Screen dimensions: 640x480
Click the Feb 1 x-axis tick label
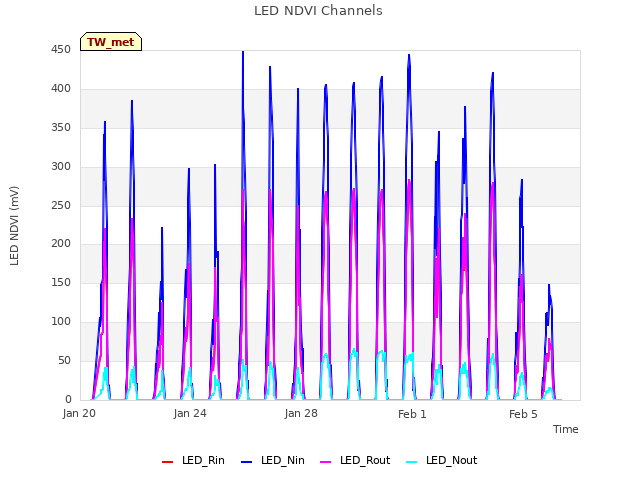pos(412,414)
